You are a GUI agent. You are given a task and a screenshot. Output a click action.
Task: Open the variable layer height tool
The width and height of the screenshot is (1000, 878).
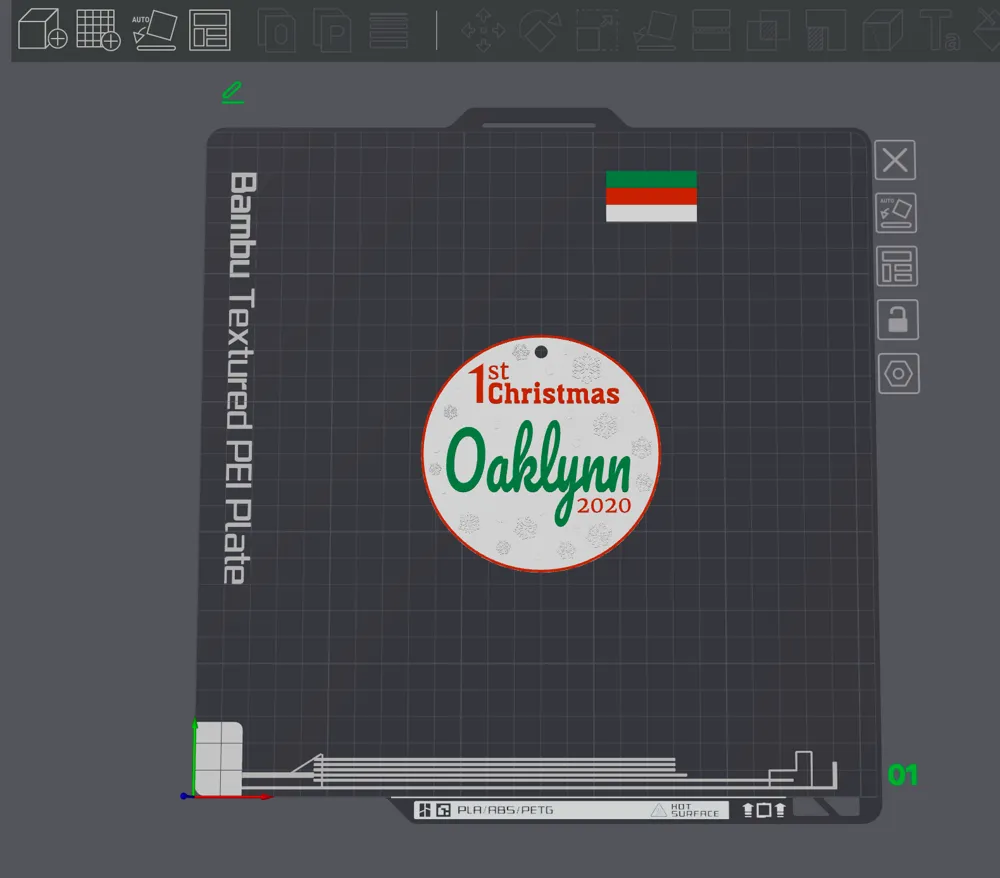(x=388, y=31)
